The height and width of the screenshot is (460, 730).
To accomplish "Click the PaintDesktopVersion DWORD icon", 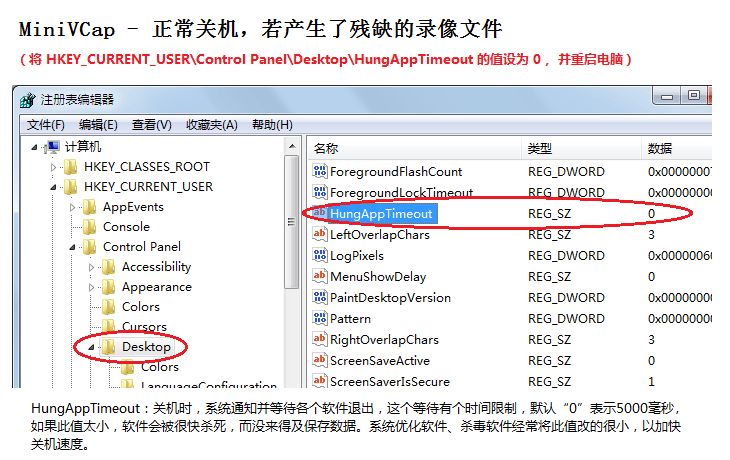I will (320, 298).
